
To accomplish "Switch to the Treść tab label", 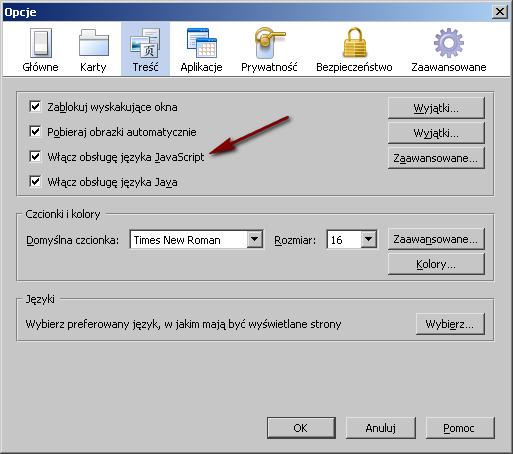I will [145, 67].
